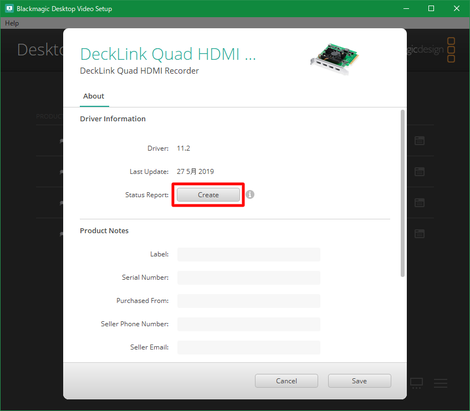Click the Driver Information heading
470x411 pixels.
113,119
